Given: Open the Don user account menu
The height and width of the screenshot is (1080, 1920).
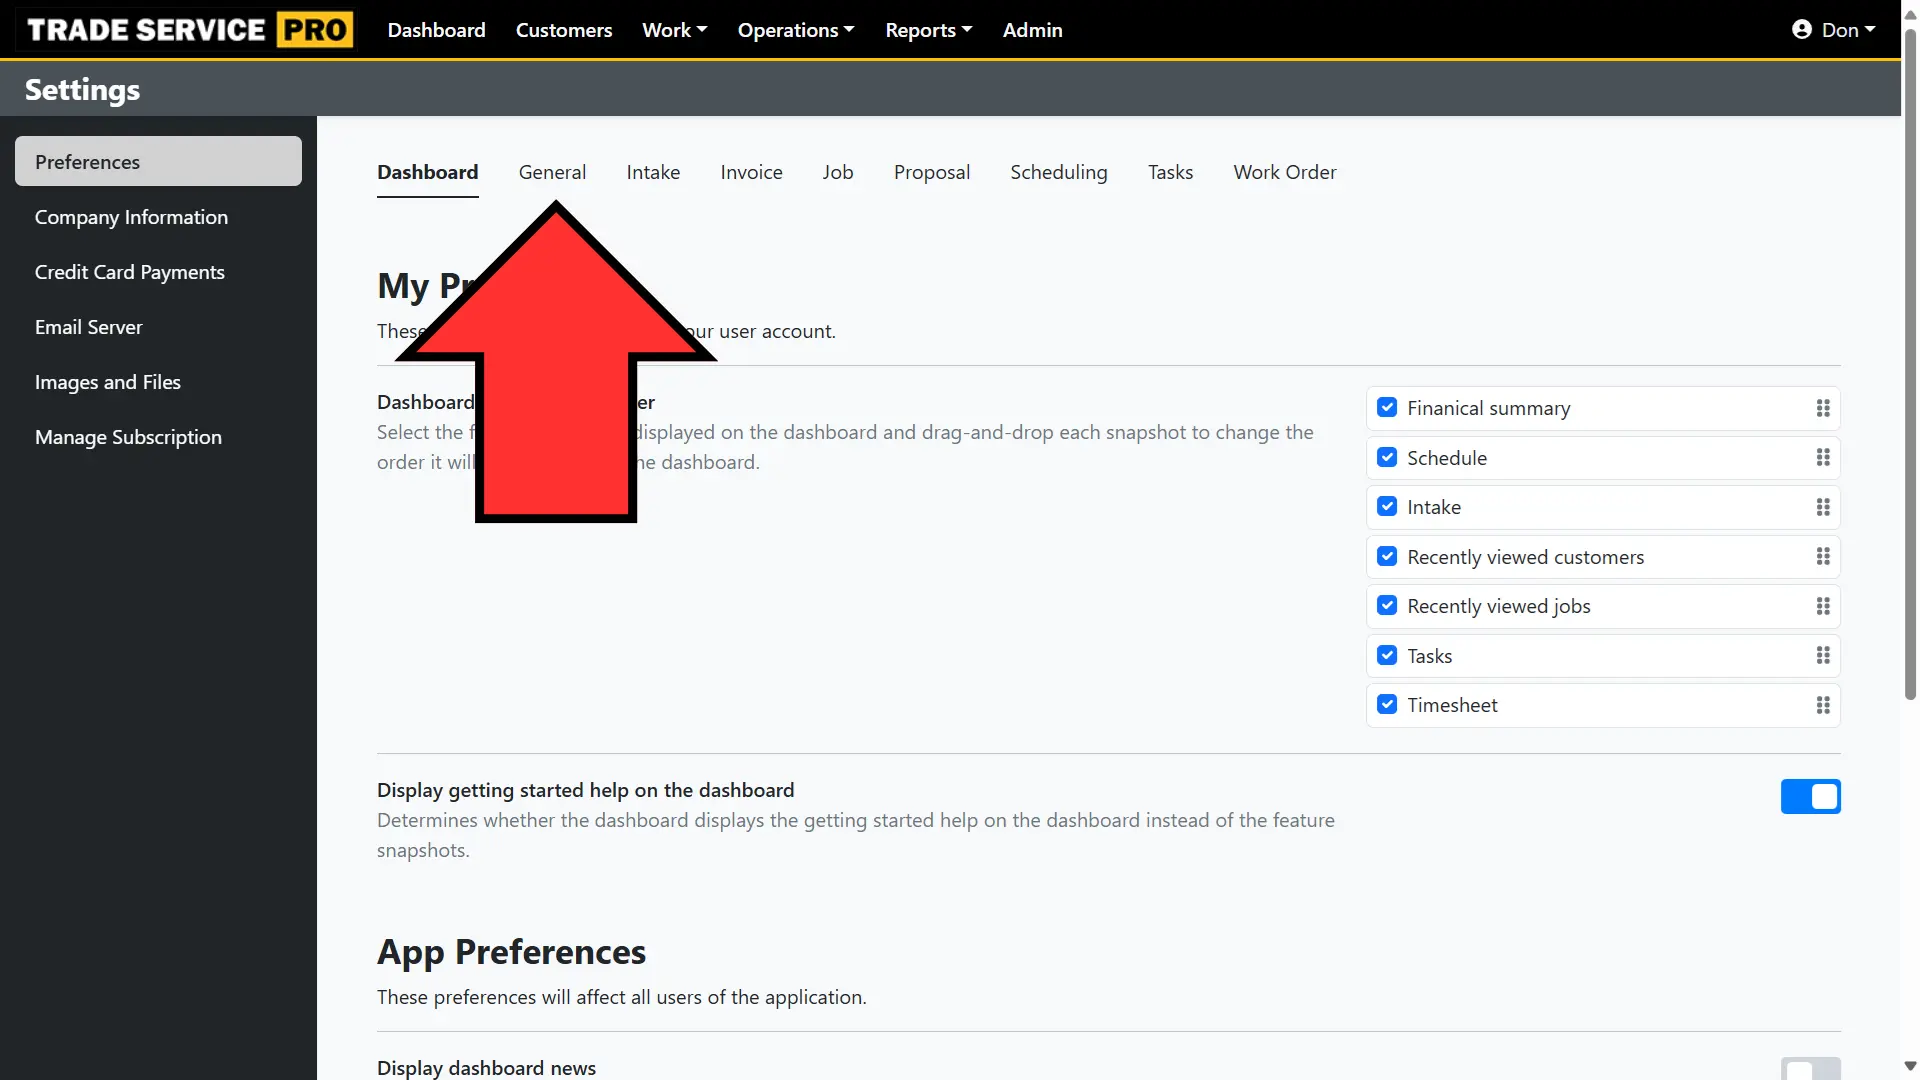Looking at the screenshot, I should pos(1833,30).
